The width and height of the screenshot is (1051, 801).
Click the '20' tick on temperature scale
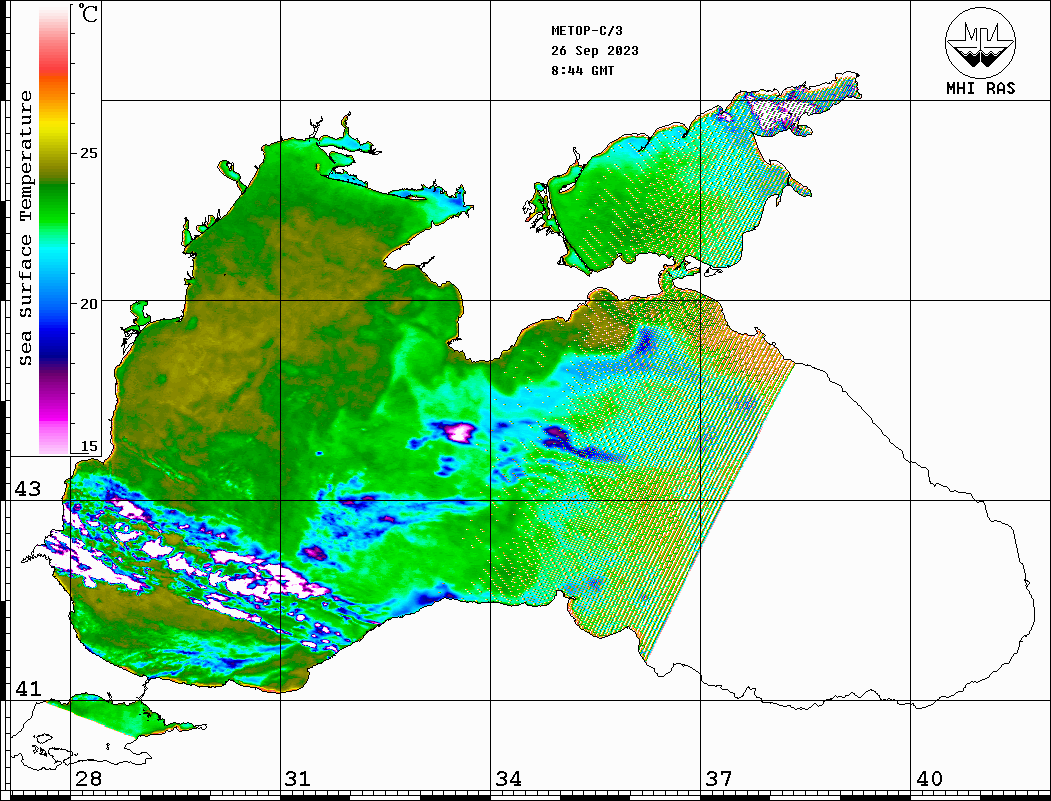coord(88,304)
